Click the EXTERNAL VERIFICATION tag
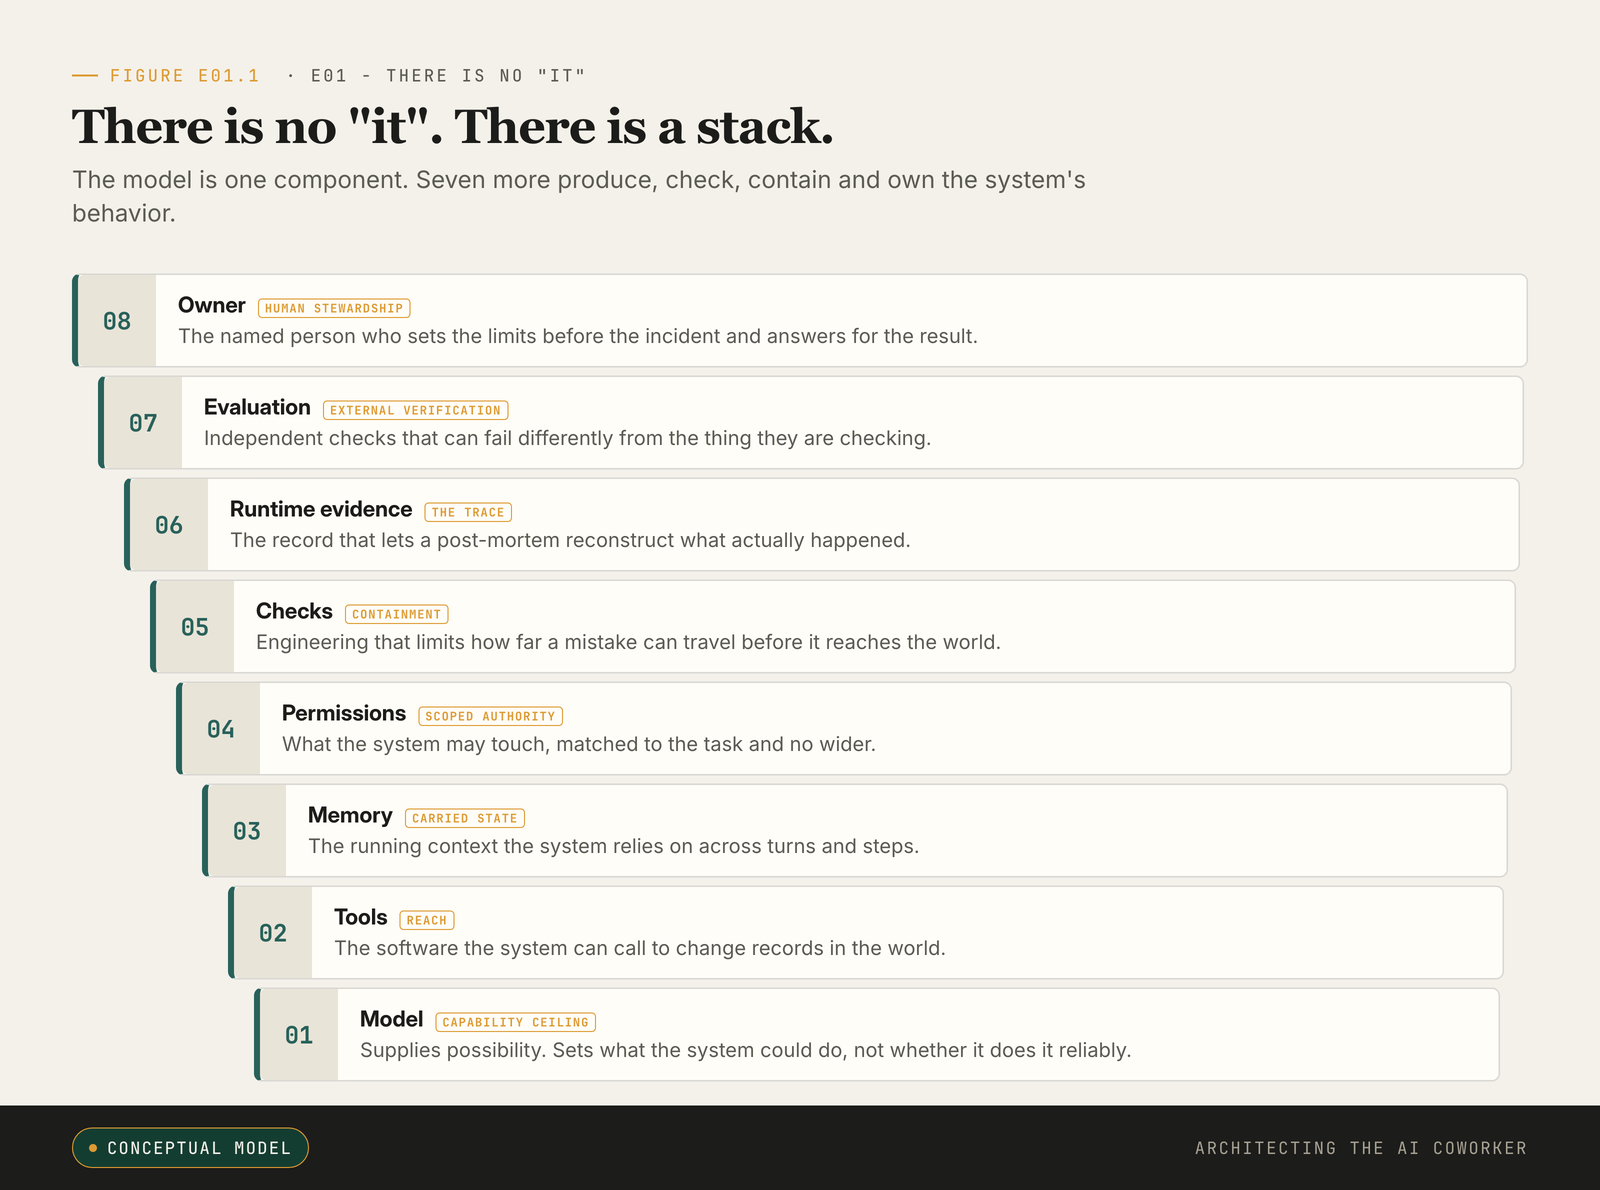 (x=416, y=410)
